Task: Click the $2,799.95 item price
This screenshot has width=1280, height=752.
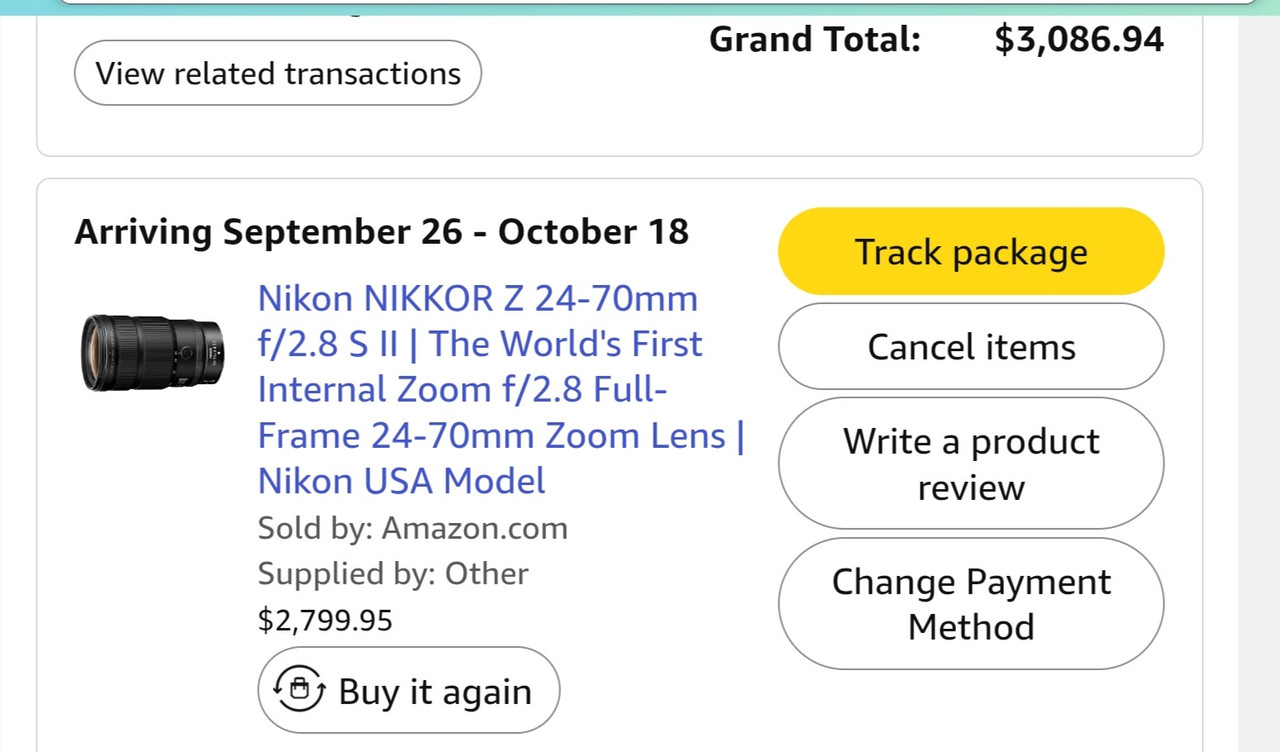Action: click(x=325, y=620)
